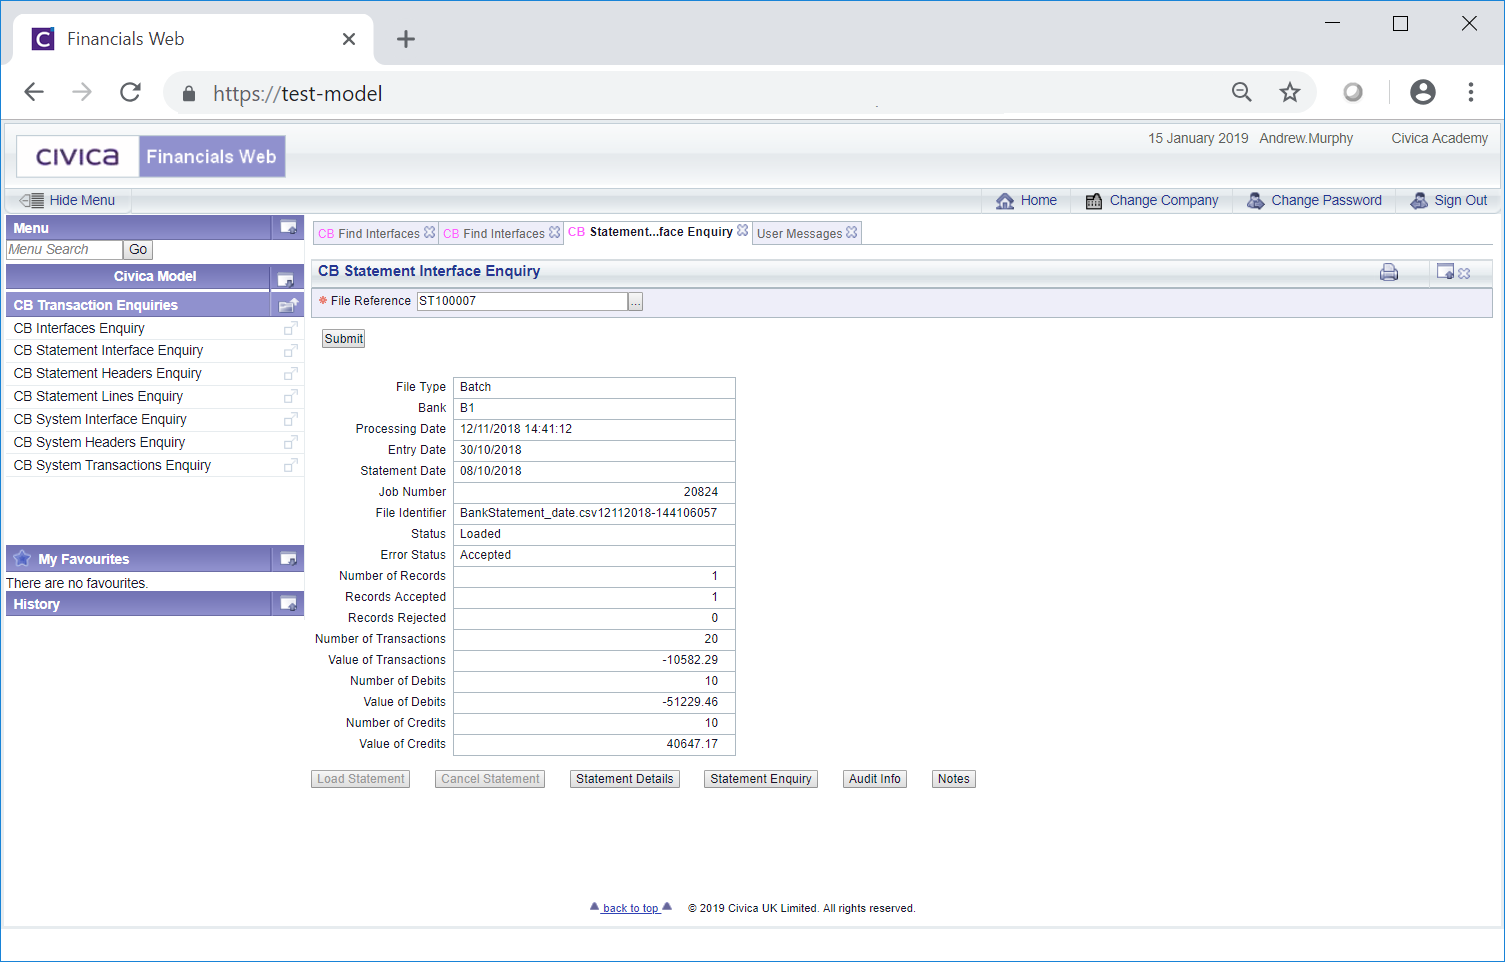This screenshot has width=1505, height=962.
Task: Open Notes for this statement
Action: [x=954, y=779]
